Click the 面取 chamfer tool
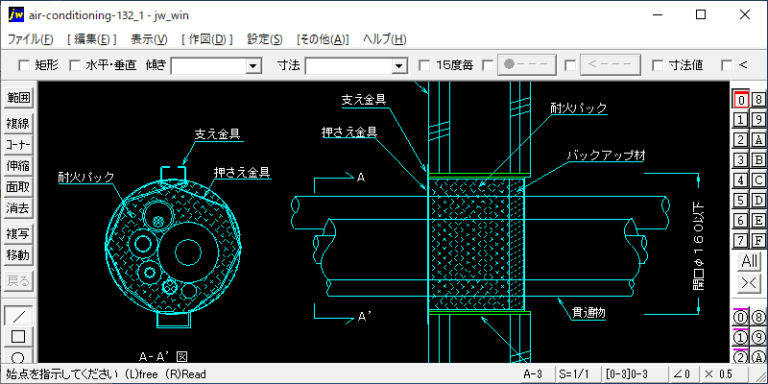 (x=18, y=187)
